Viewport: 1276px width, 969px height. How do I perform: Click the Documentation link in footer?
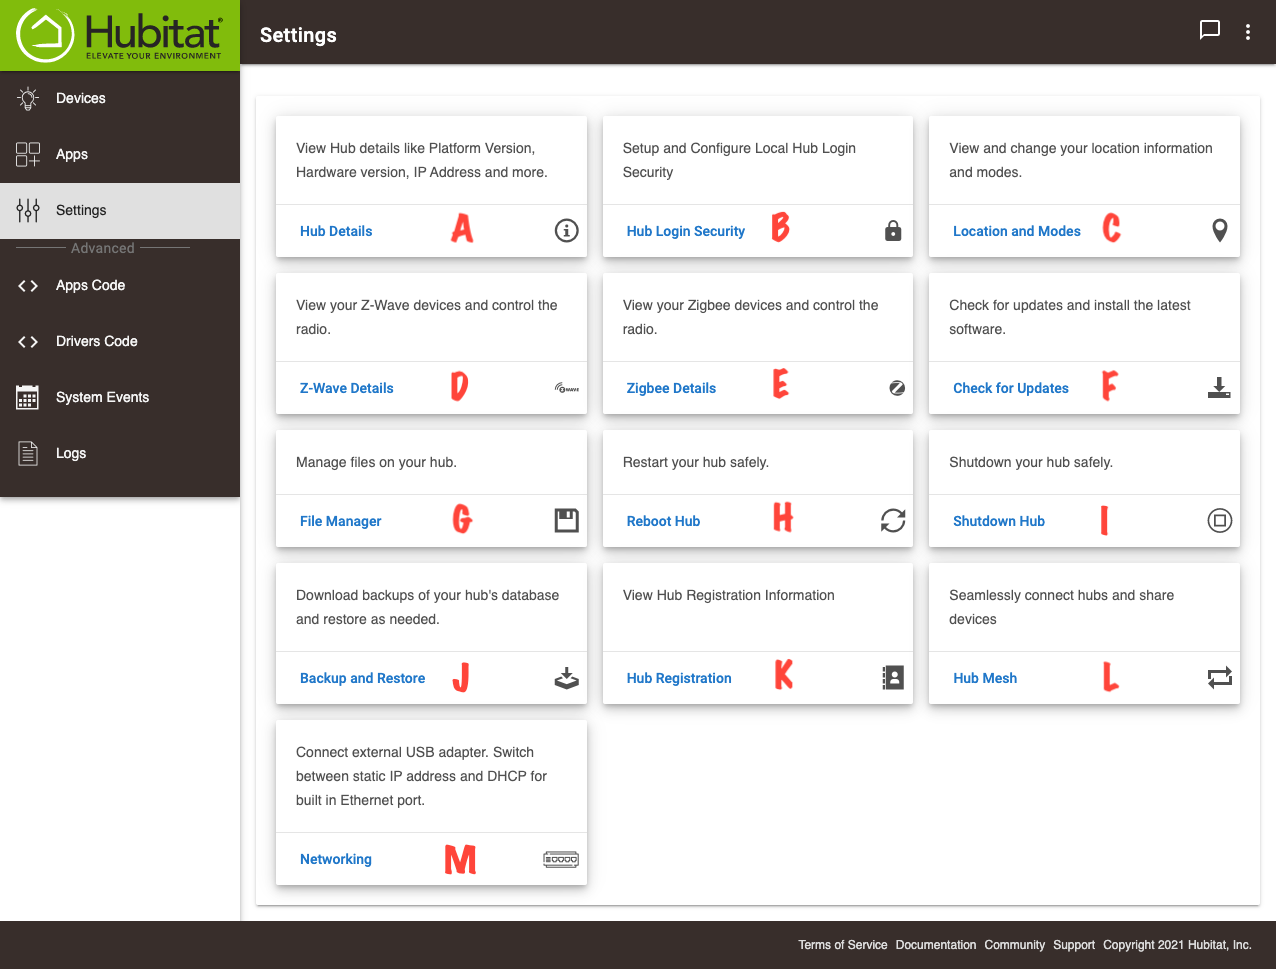point(935,945)
